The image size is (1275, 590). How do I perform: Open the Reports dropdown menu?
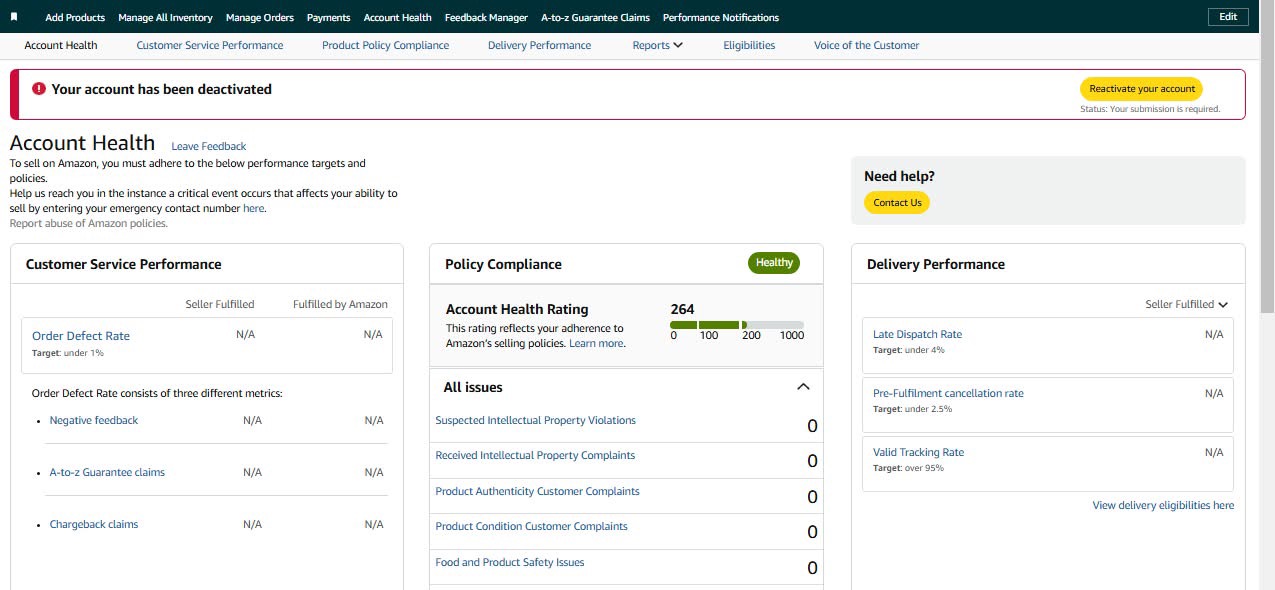tap(658, 45)
